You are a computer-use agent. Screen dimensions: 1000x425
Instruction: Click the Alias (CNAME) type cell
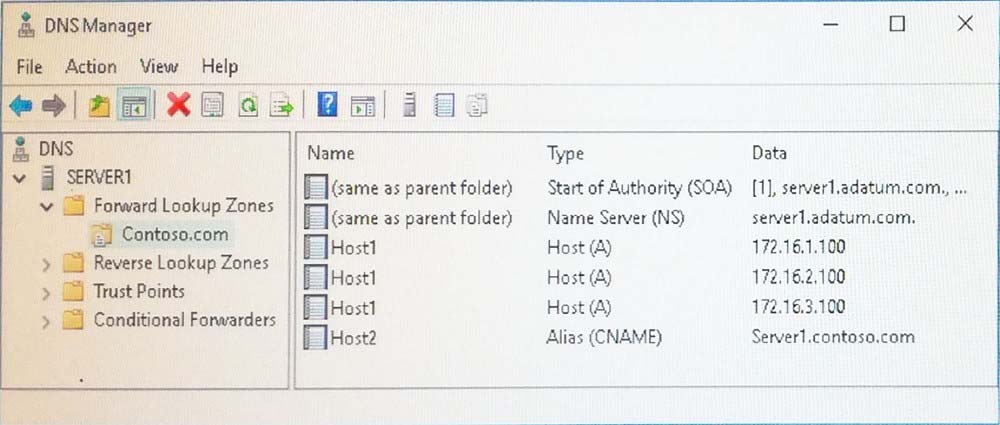point(604,337)
